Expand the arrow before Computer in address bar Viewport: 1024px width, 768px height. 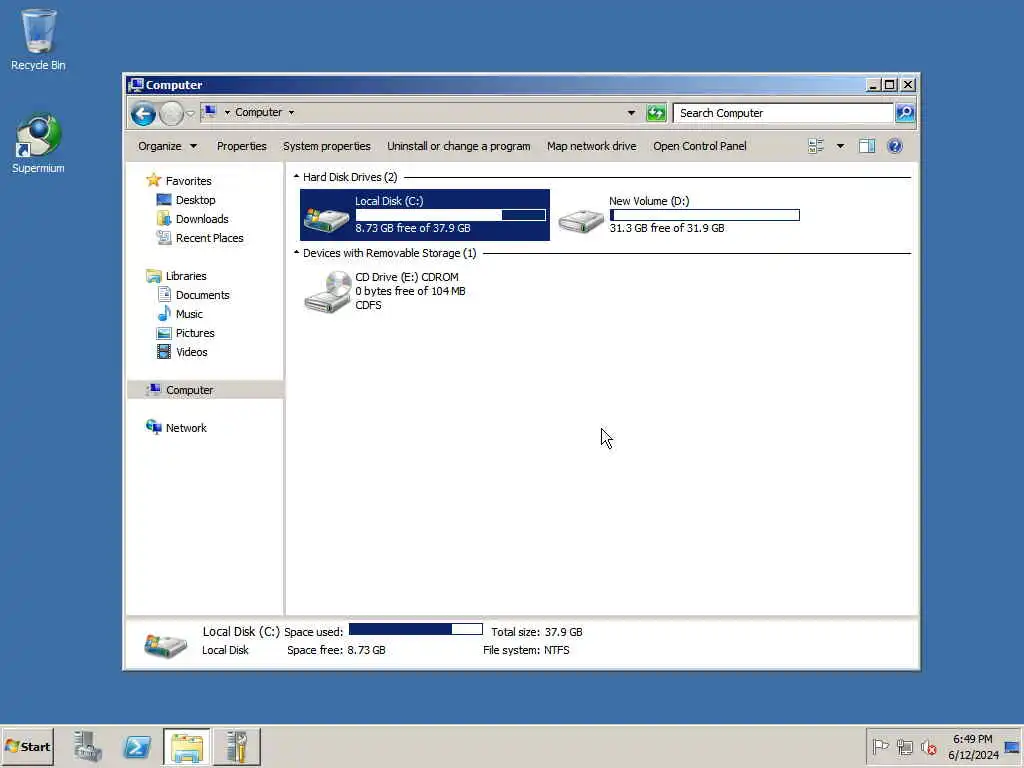[x=227, y=112]
